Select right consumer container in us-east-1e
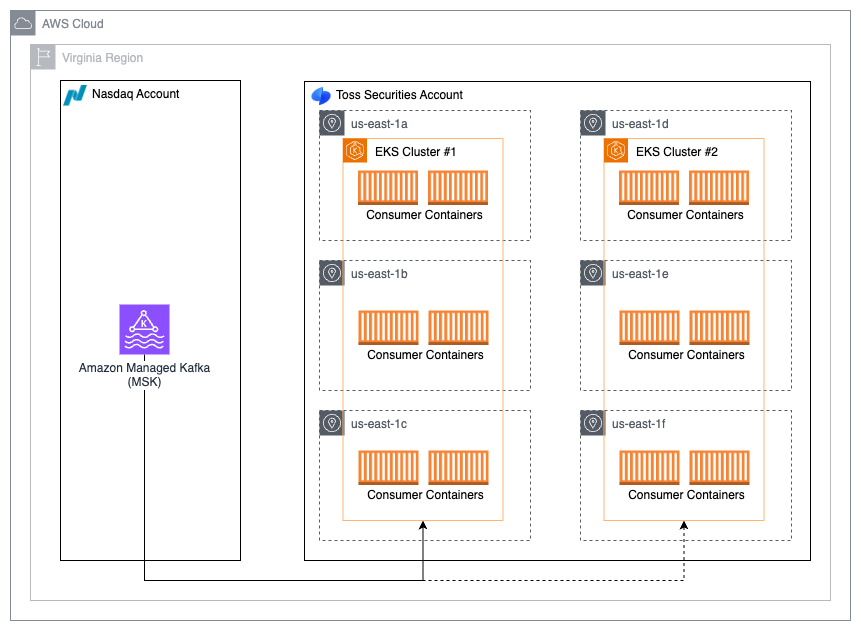Image resolution: width=861 pixels, height=632 pixels. click(719, 327)
